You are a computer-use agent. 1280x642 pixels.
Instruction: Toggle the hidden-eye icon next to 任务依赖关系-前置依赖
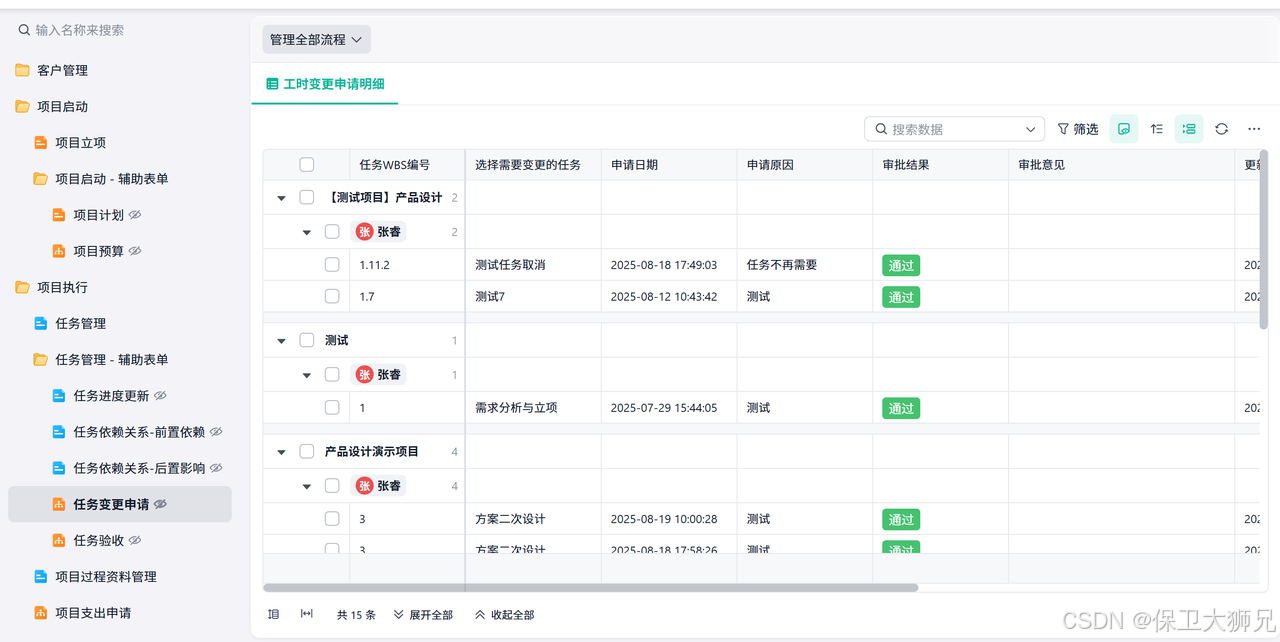click(216, 432)
